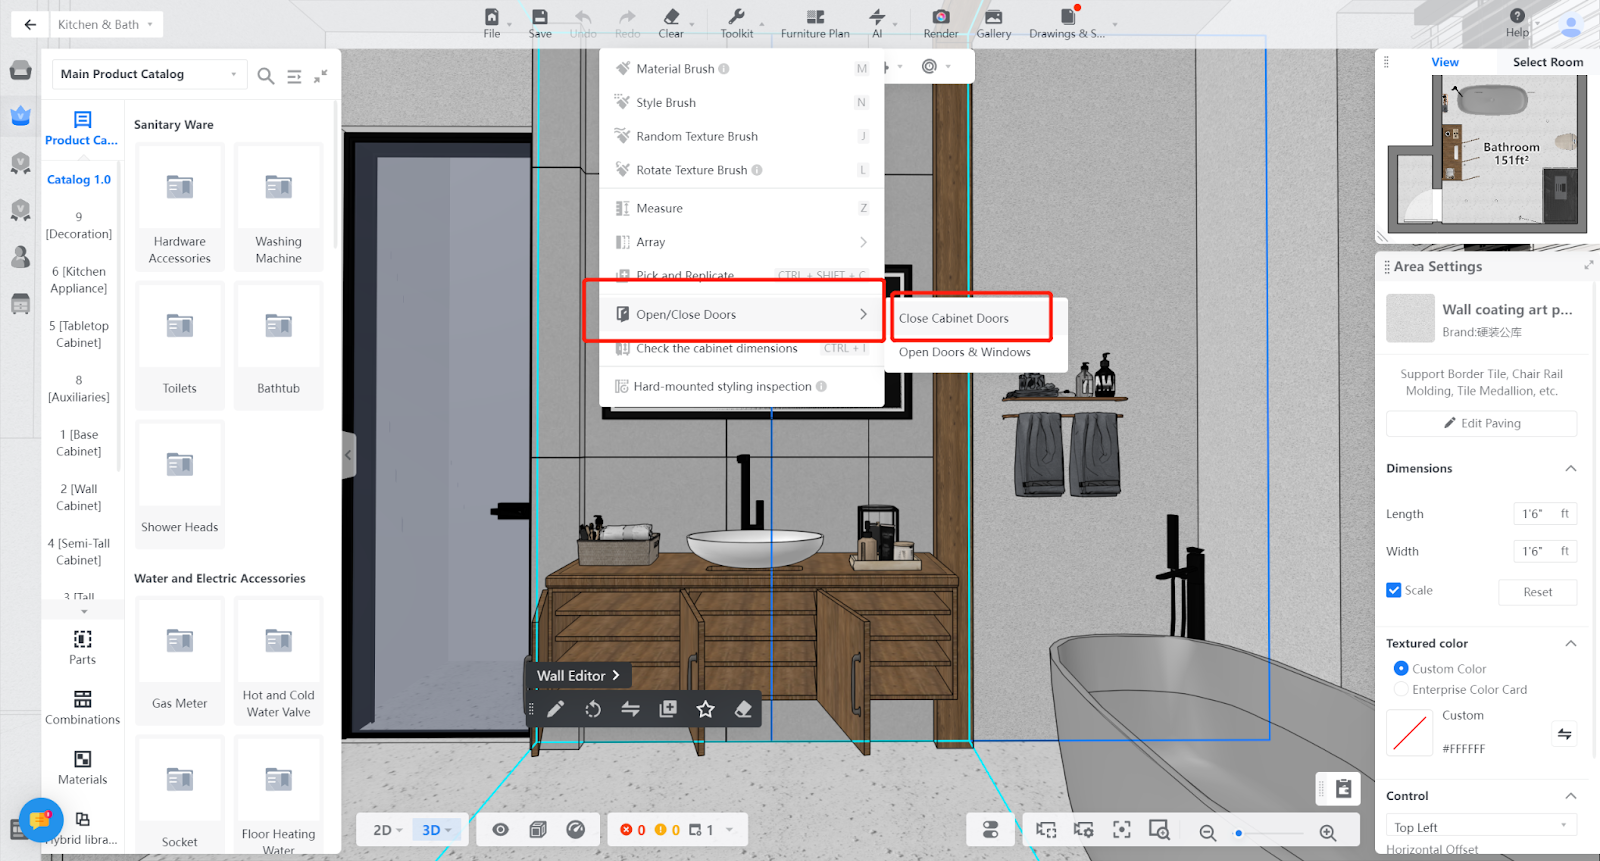Select the Custom Color radio button
This screenshot has height=861, width=1600.
(x=1401, y=669)
